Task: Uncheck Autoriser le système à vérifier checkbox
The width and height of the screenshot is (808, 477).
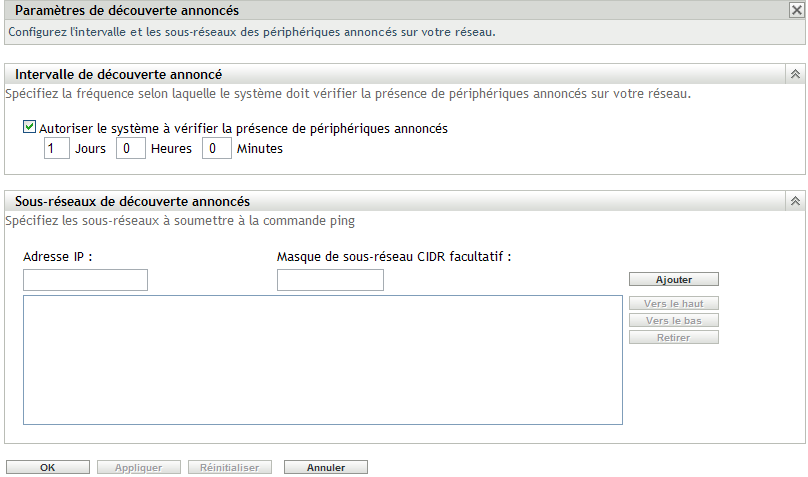Action: tap(29, 128)
